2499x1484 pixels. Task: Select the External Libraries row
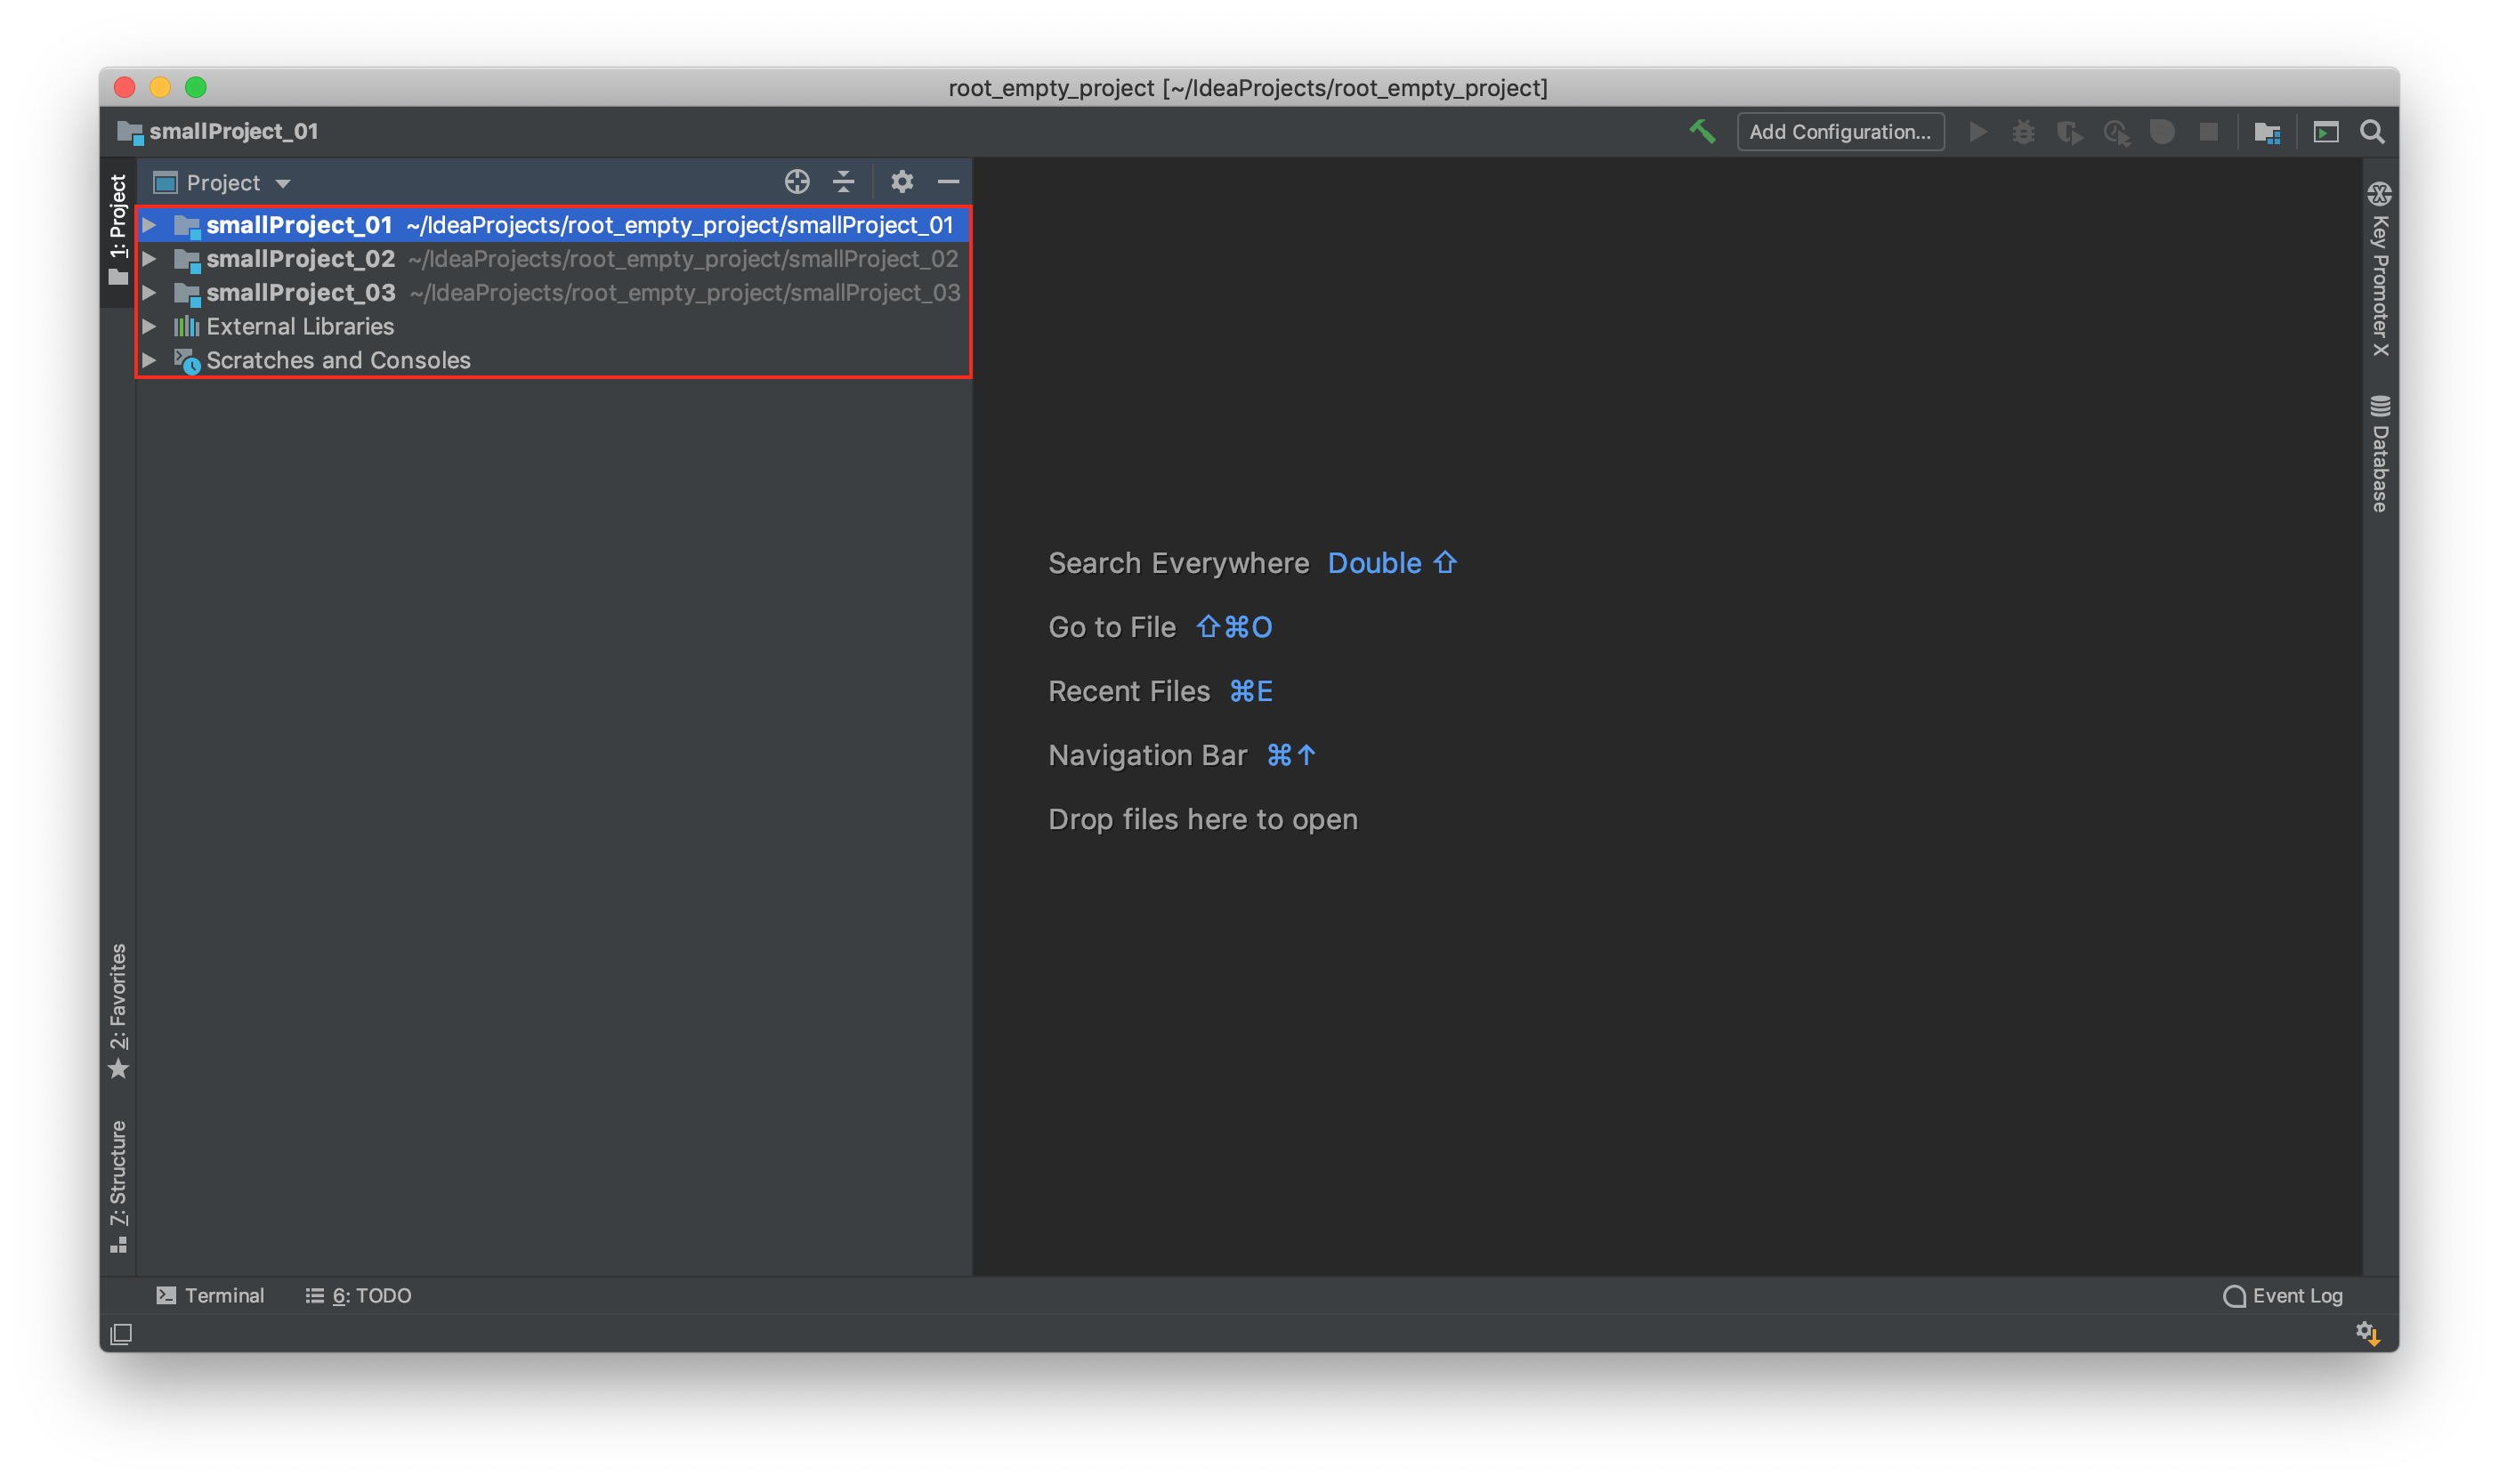pos(553,326)
